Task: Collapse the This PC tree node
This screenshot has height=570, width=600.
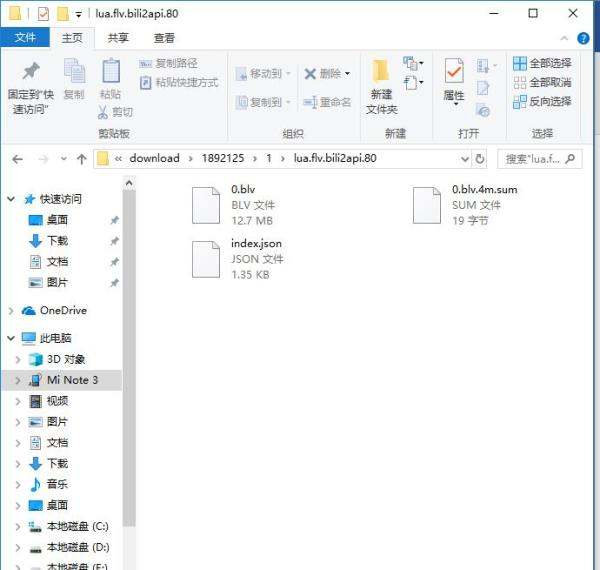Action: point(11,338)
